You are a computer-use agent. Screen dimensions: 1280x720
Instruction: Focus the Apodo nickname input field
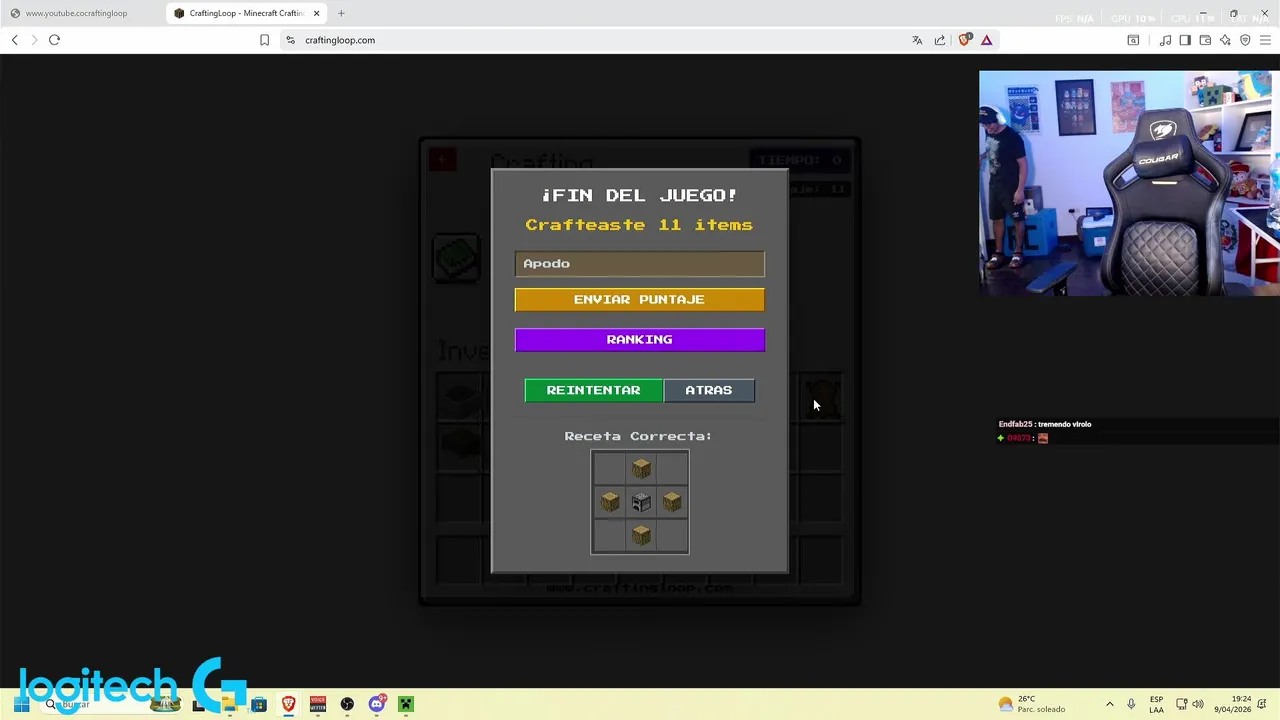tap(639, 263)
